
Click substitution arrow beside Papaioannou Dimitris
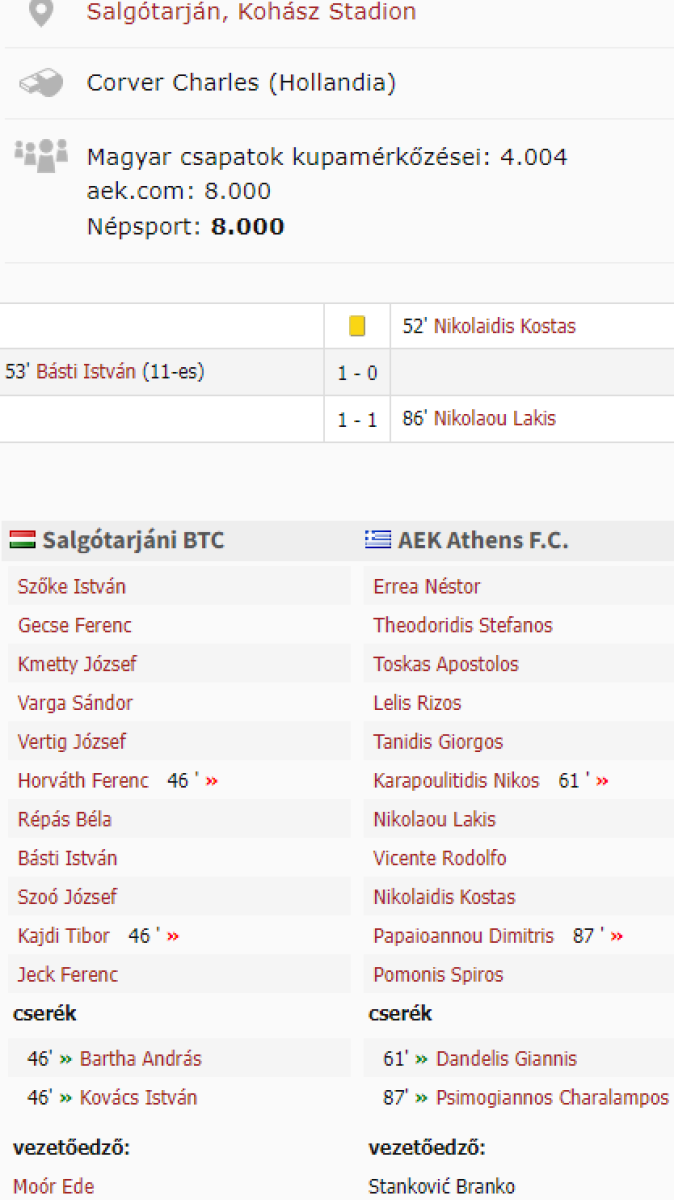[616, 936]
